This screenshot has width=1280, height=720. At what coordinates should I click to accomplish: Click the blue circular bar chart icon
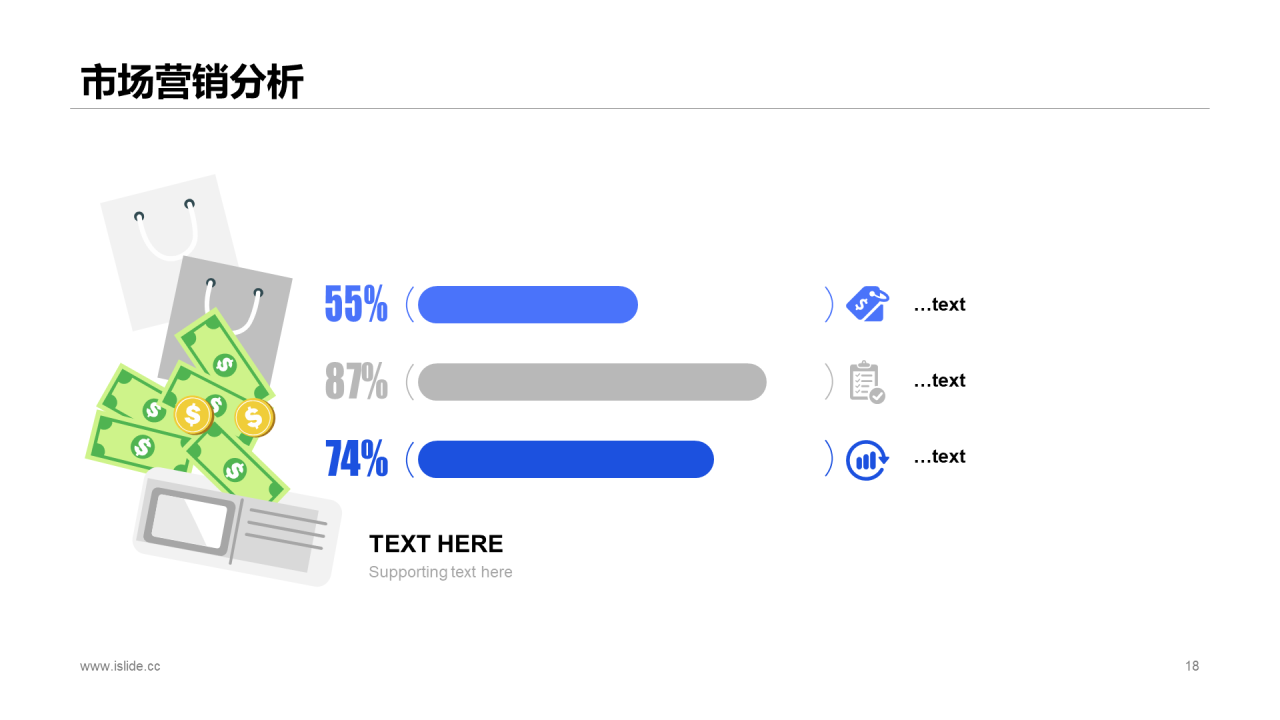point(867,460)
